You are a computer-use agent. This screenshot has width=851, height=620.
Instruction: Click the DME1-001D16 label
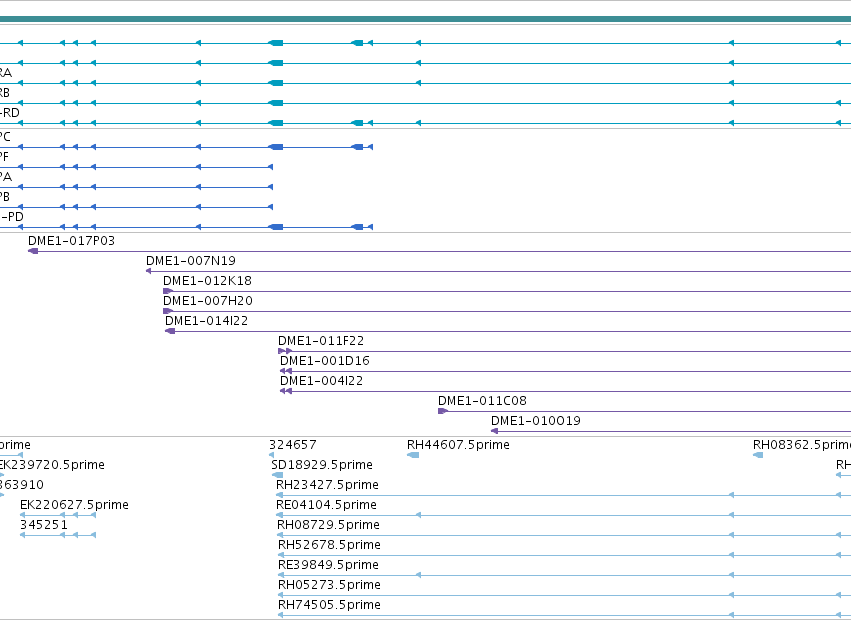325,361
